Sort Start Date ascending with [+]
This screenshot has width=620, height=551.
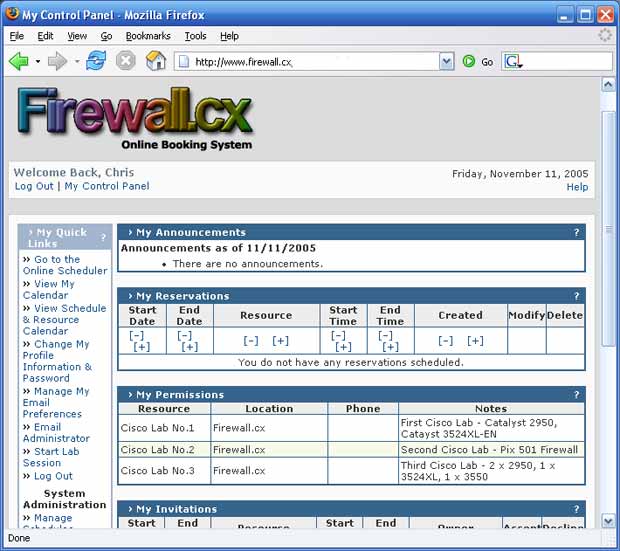point(142,347)
